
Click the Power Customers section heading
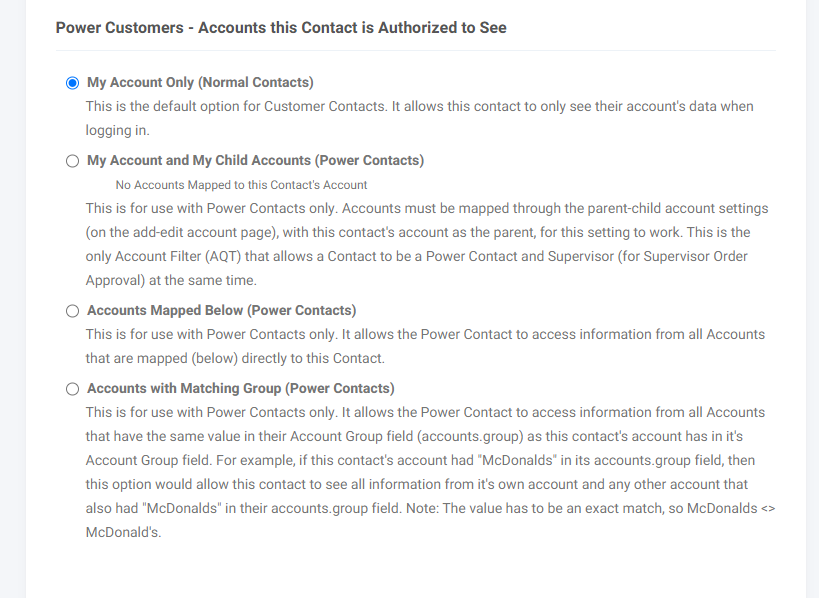pyautogui.click(x=281, y=27)
